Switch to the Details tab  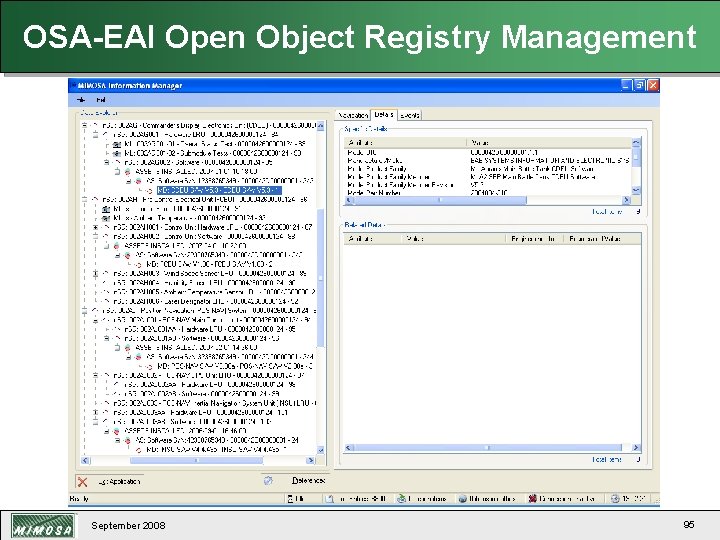(384, 114)
